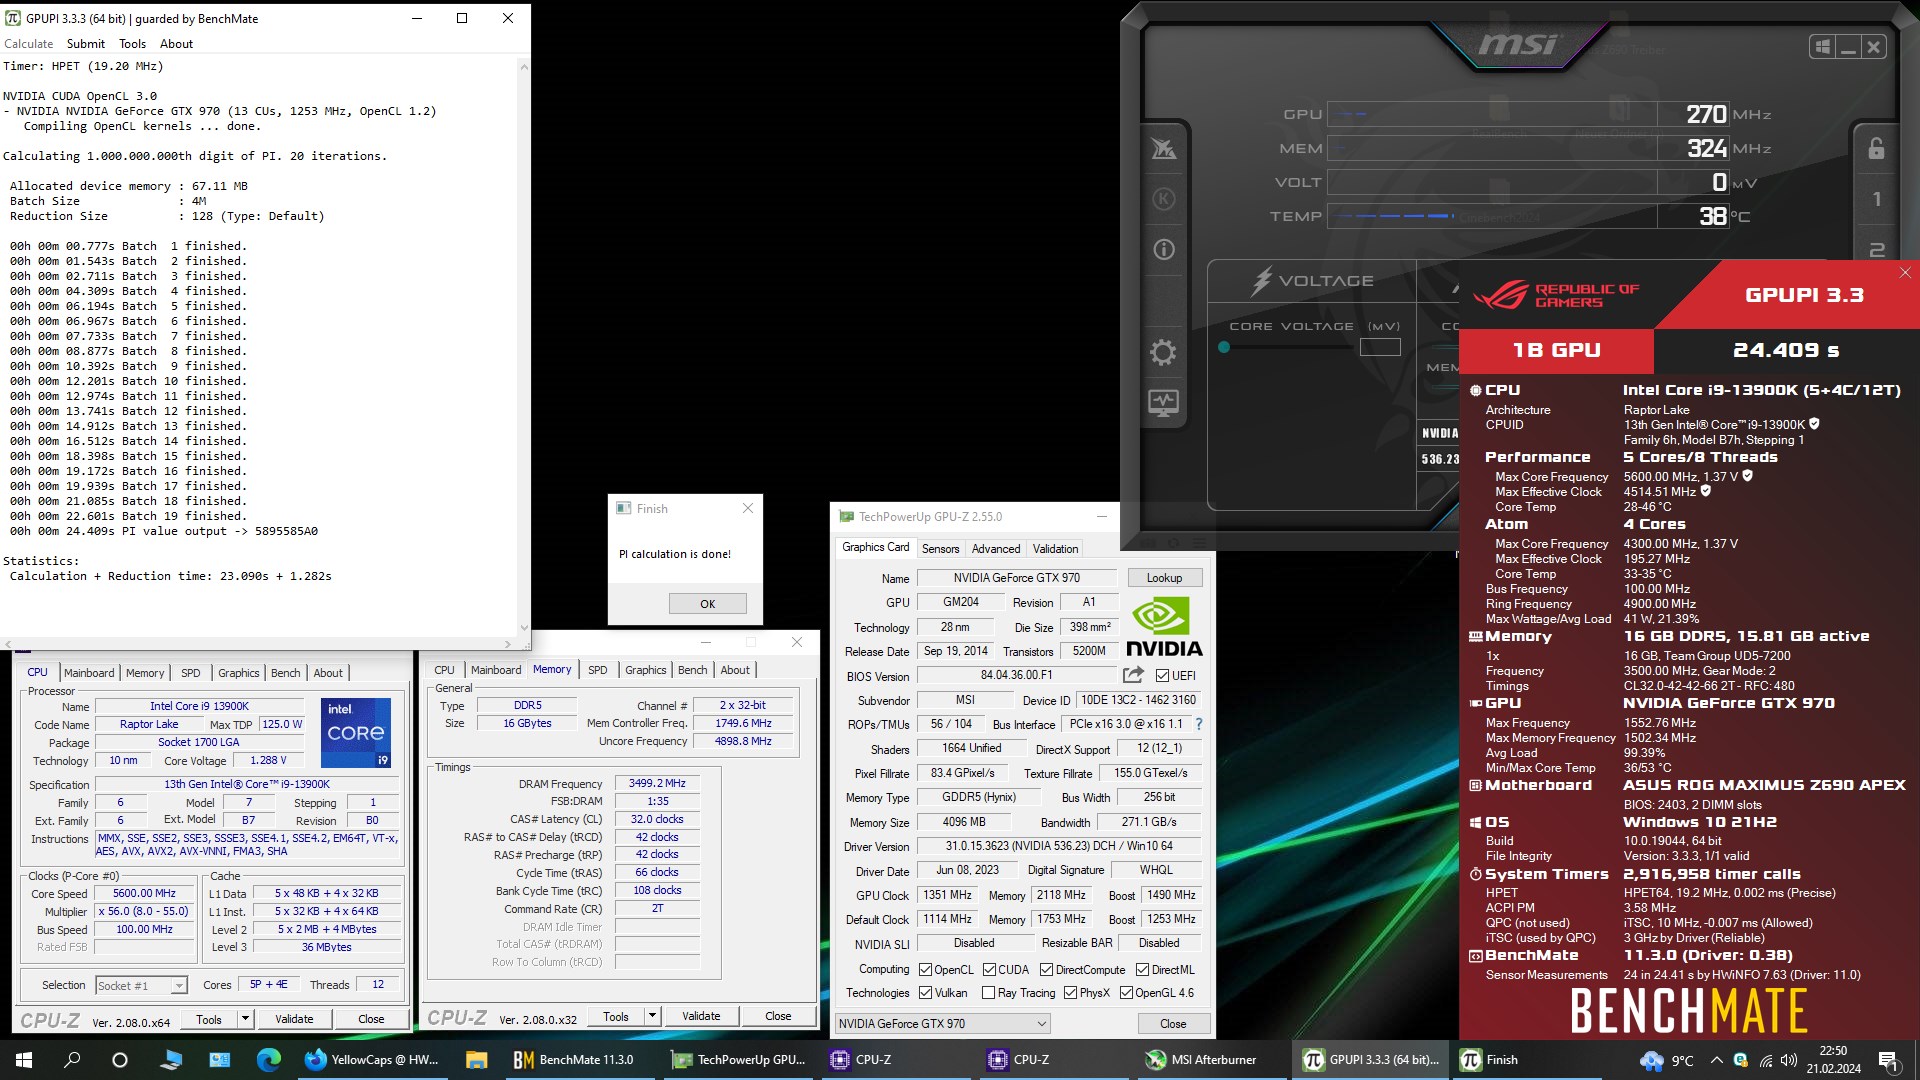
Task: Open Socket #1 selection dropdown in CPU-Z
Action: 141,986
